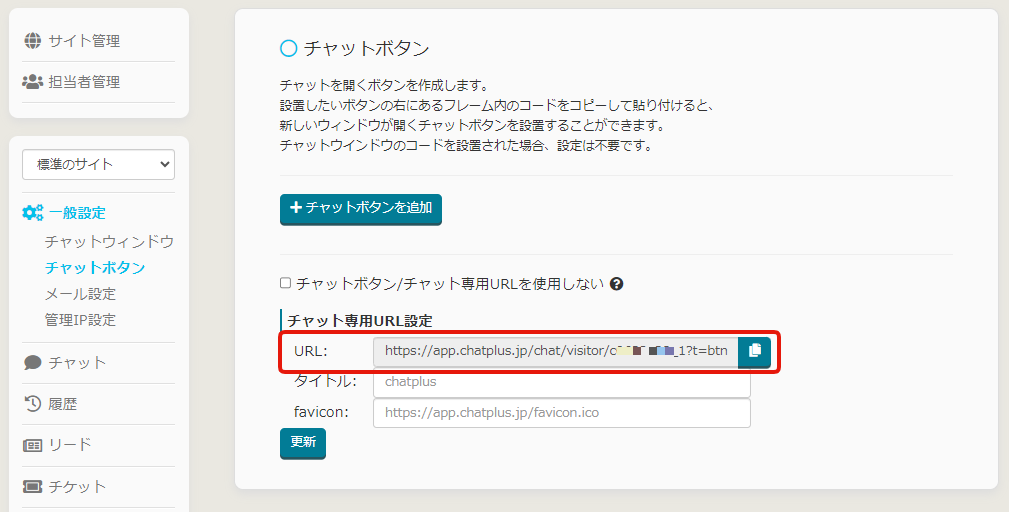Image resolution: width=1009 pixels, height=512 pixels.
Task: Click the gears icon beside 一般設定
Action: coord(33,213)
